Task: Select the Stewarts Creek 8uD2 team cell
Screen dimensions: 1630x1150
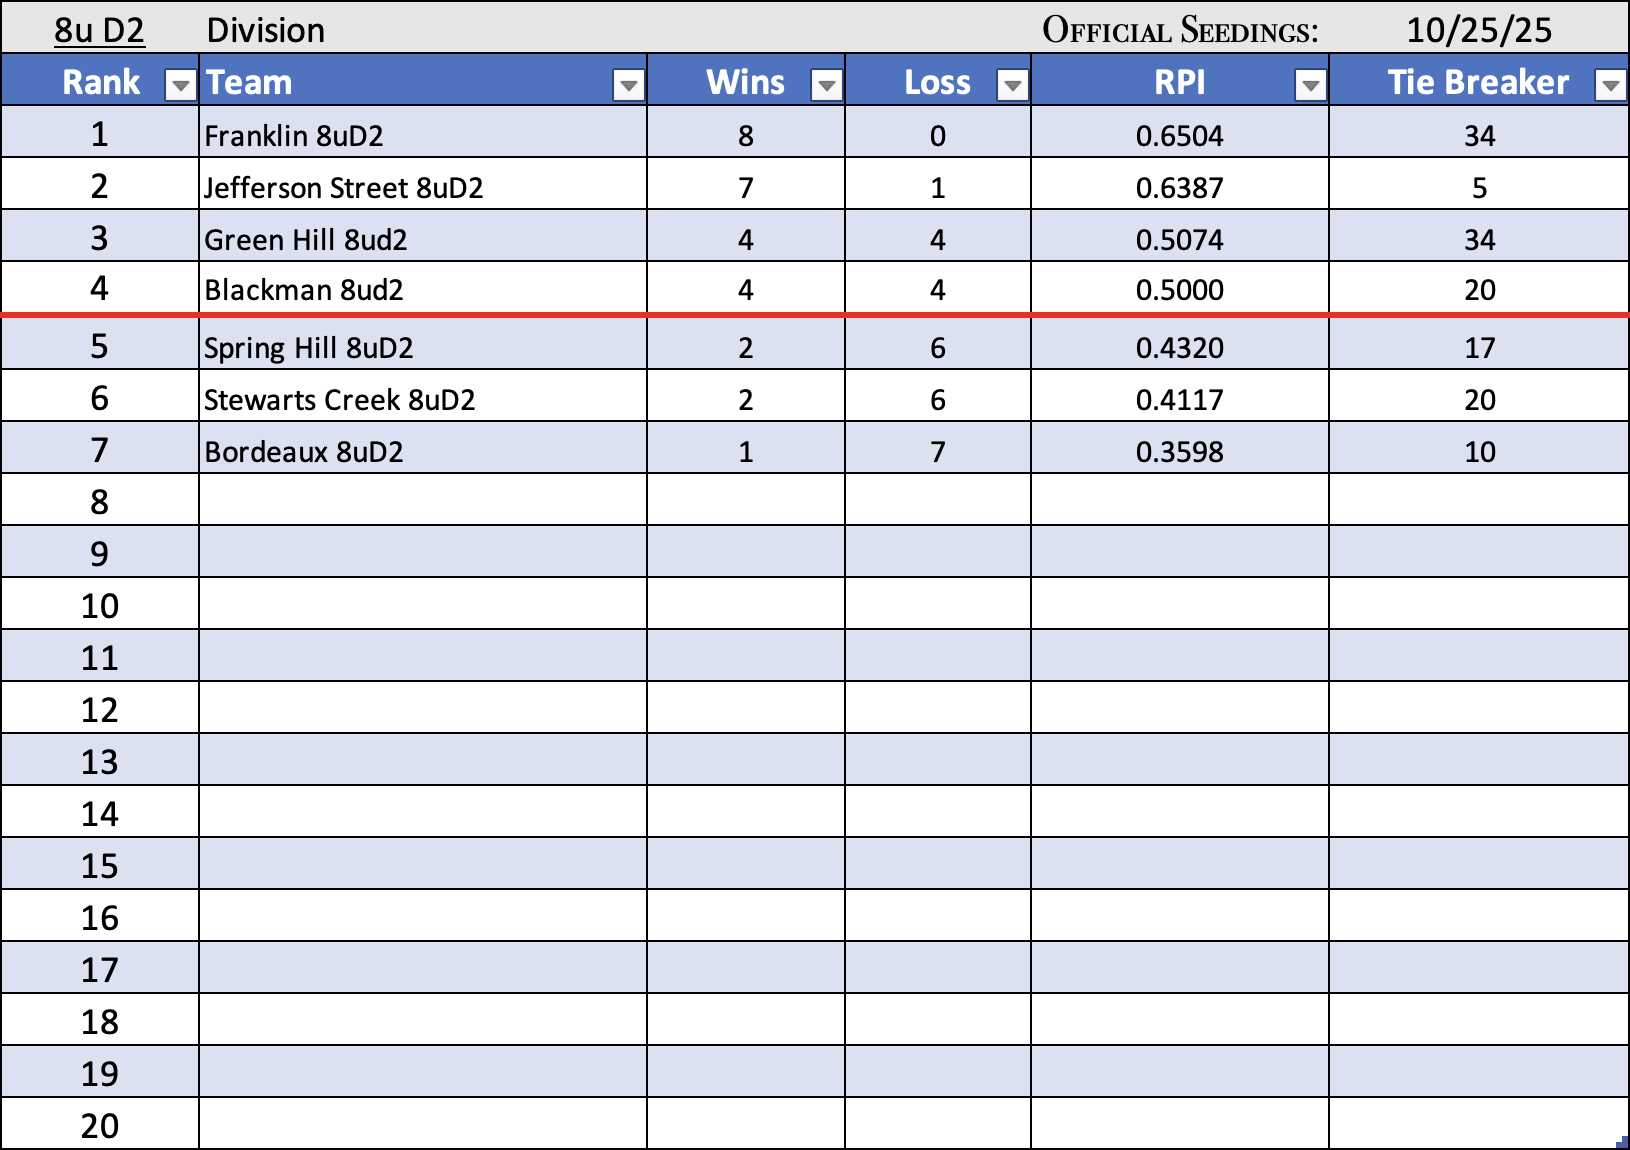Action: point(339,400)
